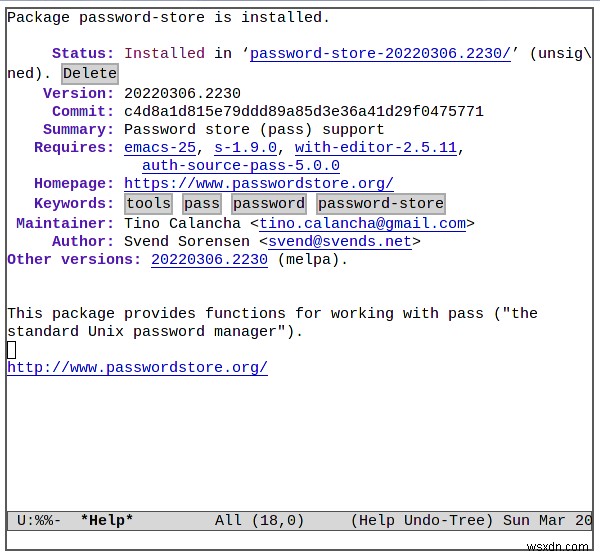Click the *Help* buffer name in mode line
This screenshot has width=600, height=557.
107,520
